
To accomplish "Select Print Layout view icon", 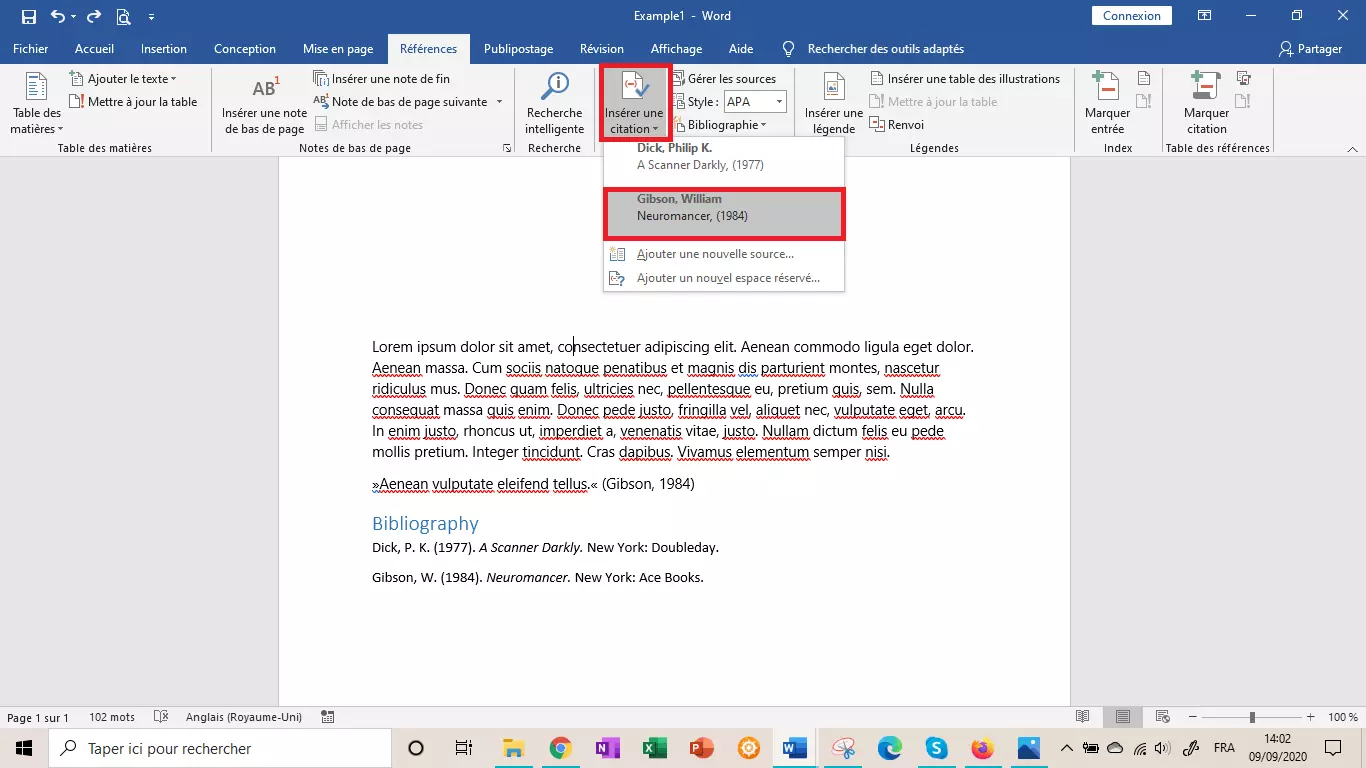I will 1123,717.
